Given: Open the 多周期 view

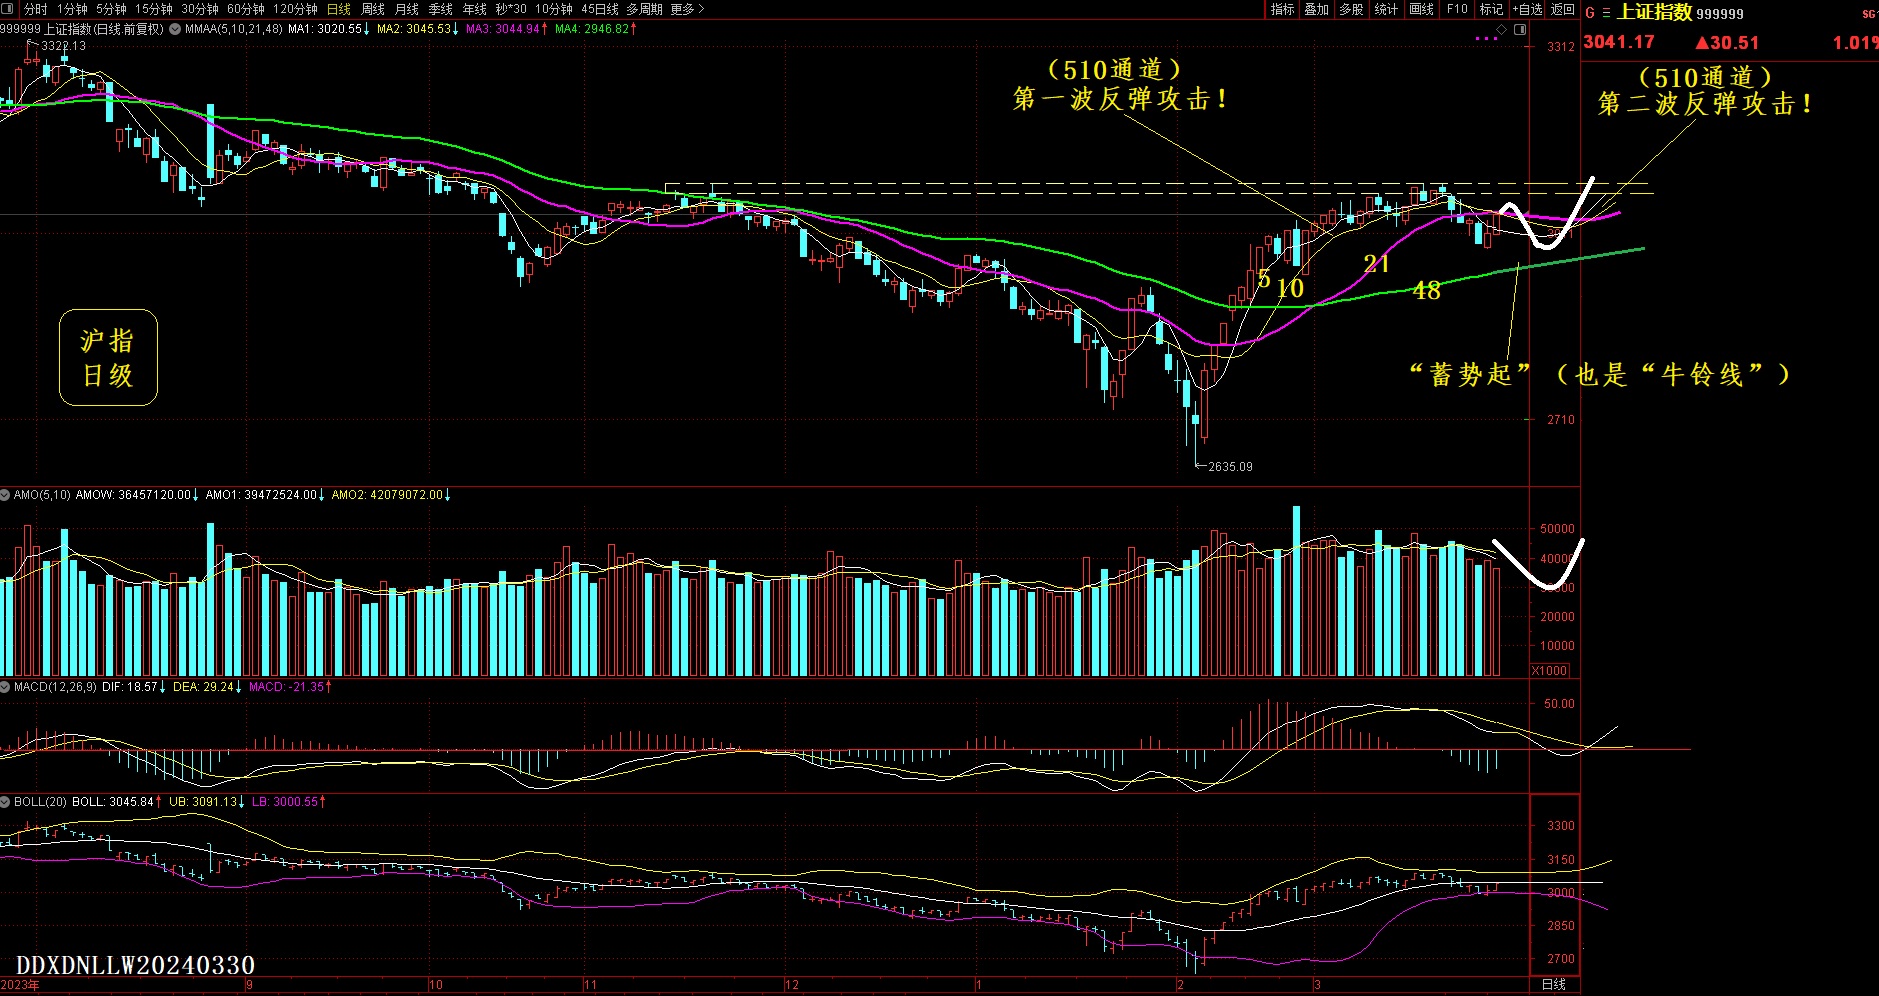Looking at the screenshot, I should tap(645, 9).
